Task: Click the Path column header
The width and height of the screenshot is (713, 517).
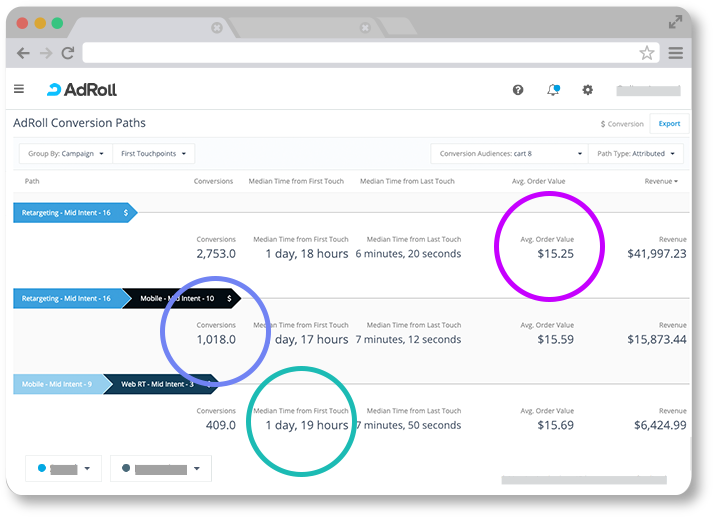Action: click(32, 181)
